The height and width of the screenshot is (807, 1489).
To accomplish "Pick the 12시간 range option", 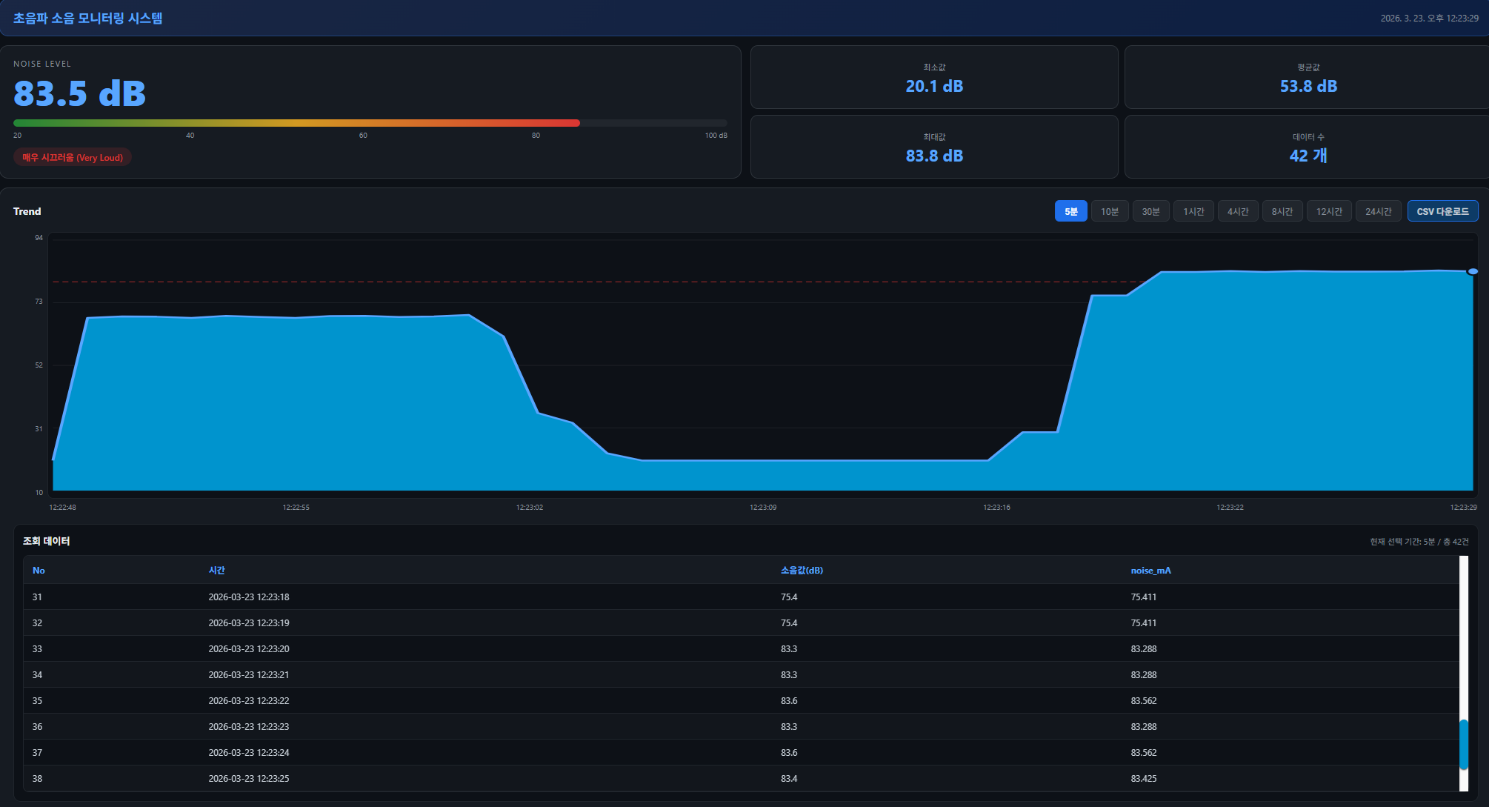I will [x=1328, y=211].
